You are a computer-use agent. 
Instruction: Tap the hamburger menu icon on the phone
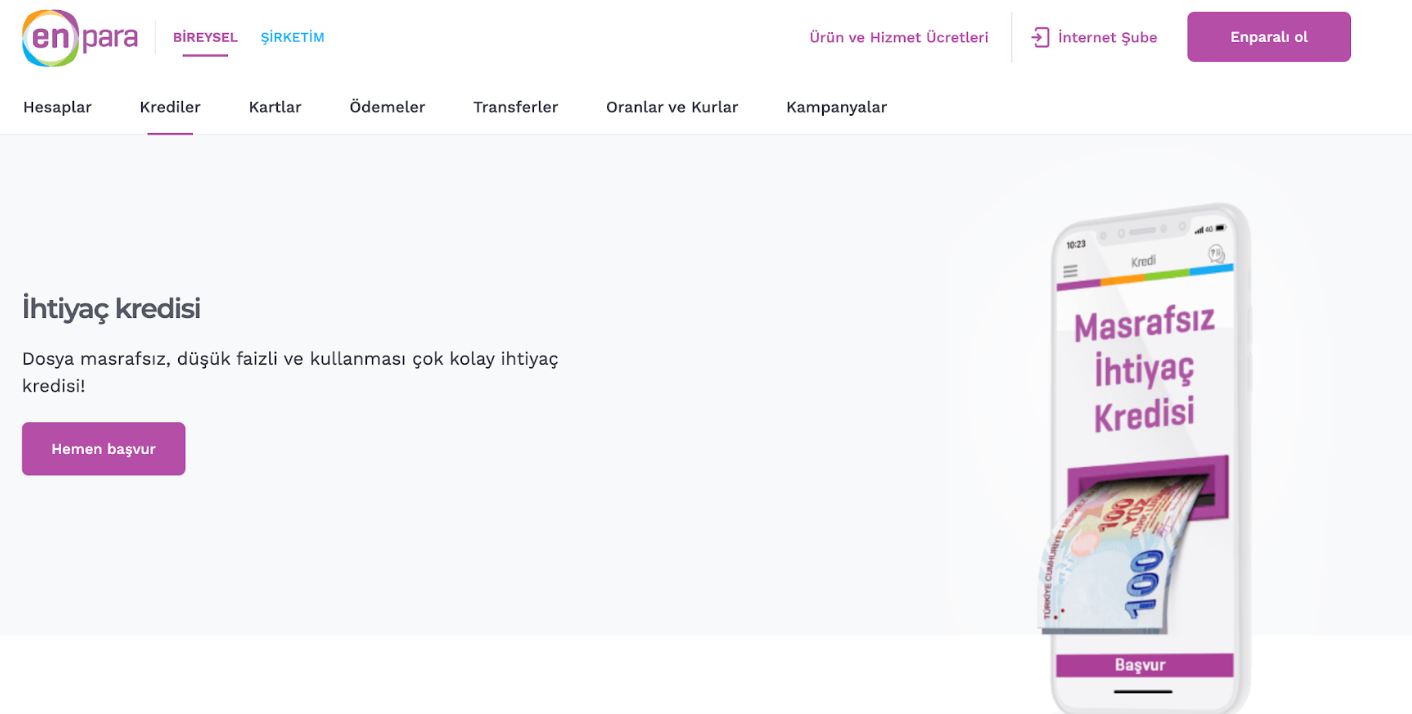1071,271
